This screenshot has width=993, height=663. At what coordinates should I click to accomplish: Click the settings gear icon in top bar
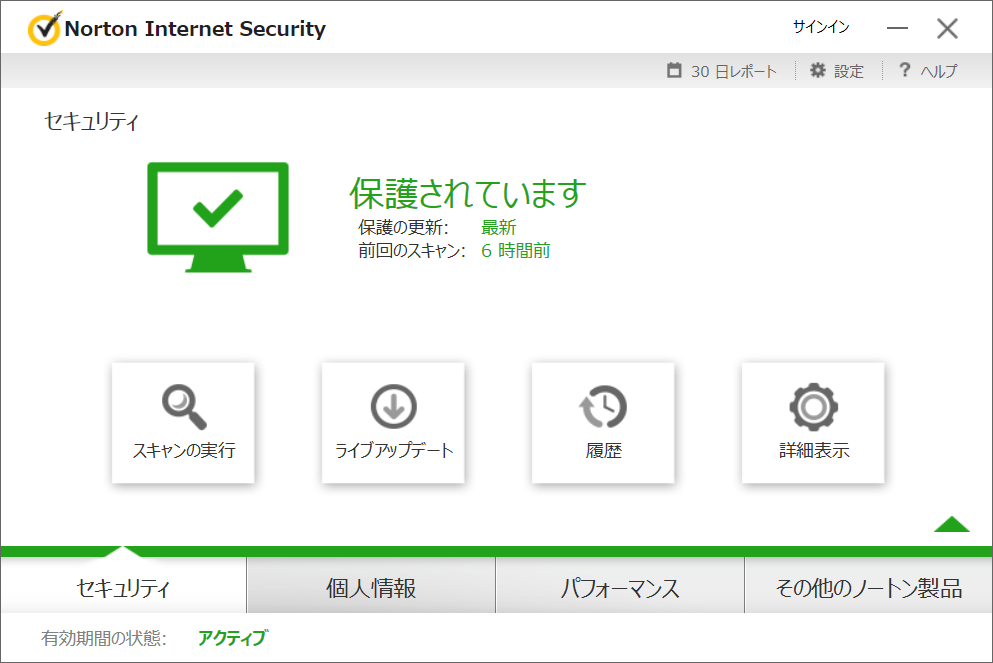pyautogui.click(x=818, y=71)
